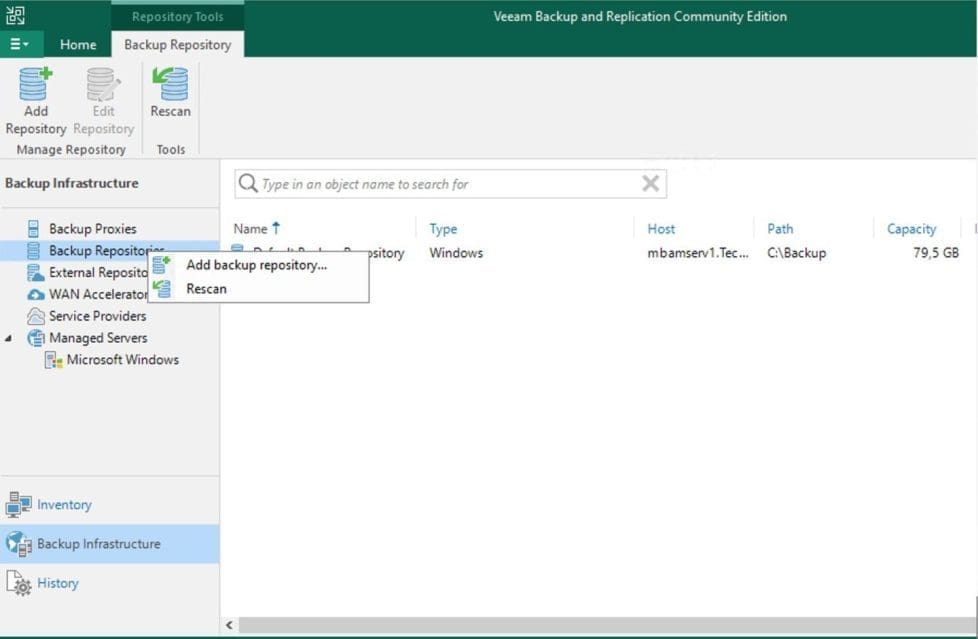978x639 pixels.
Task: Collapse the Managed Servers tree node
Action: [9, 338]
